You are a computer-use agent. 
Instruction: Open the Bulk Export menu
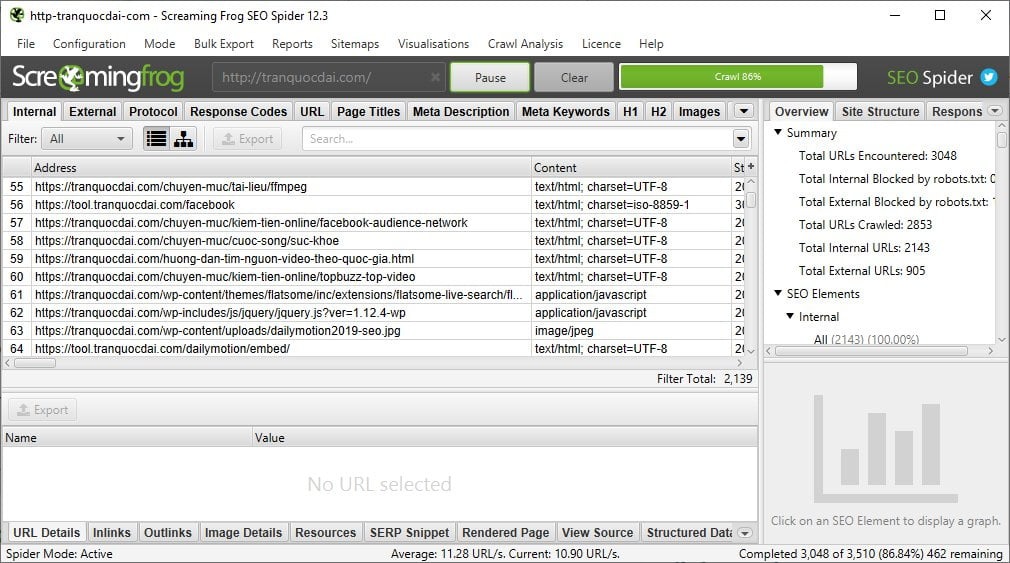tap(223, 44)
